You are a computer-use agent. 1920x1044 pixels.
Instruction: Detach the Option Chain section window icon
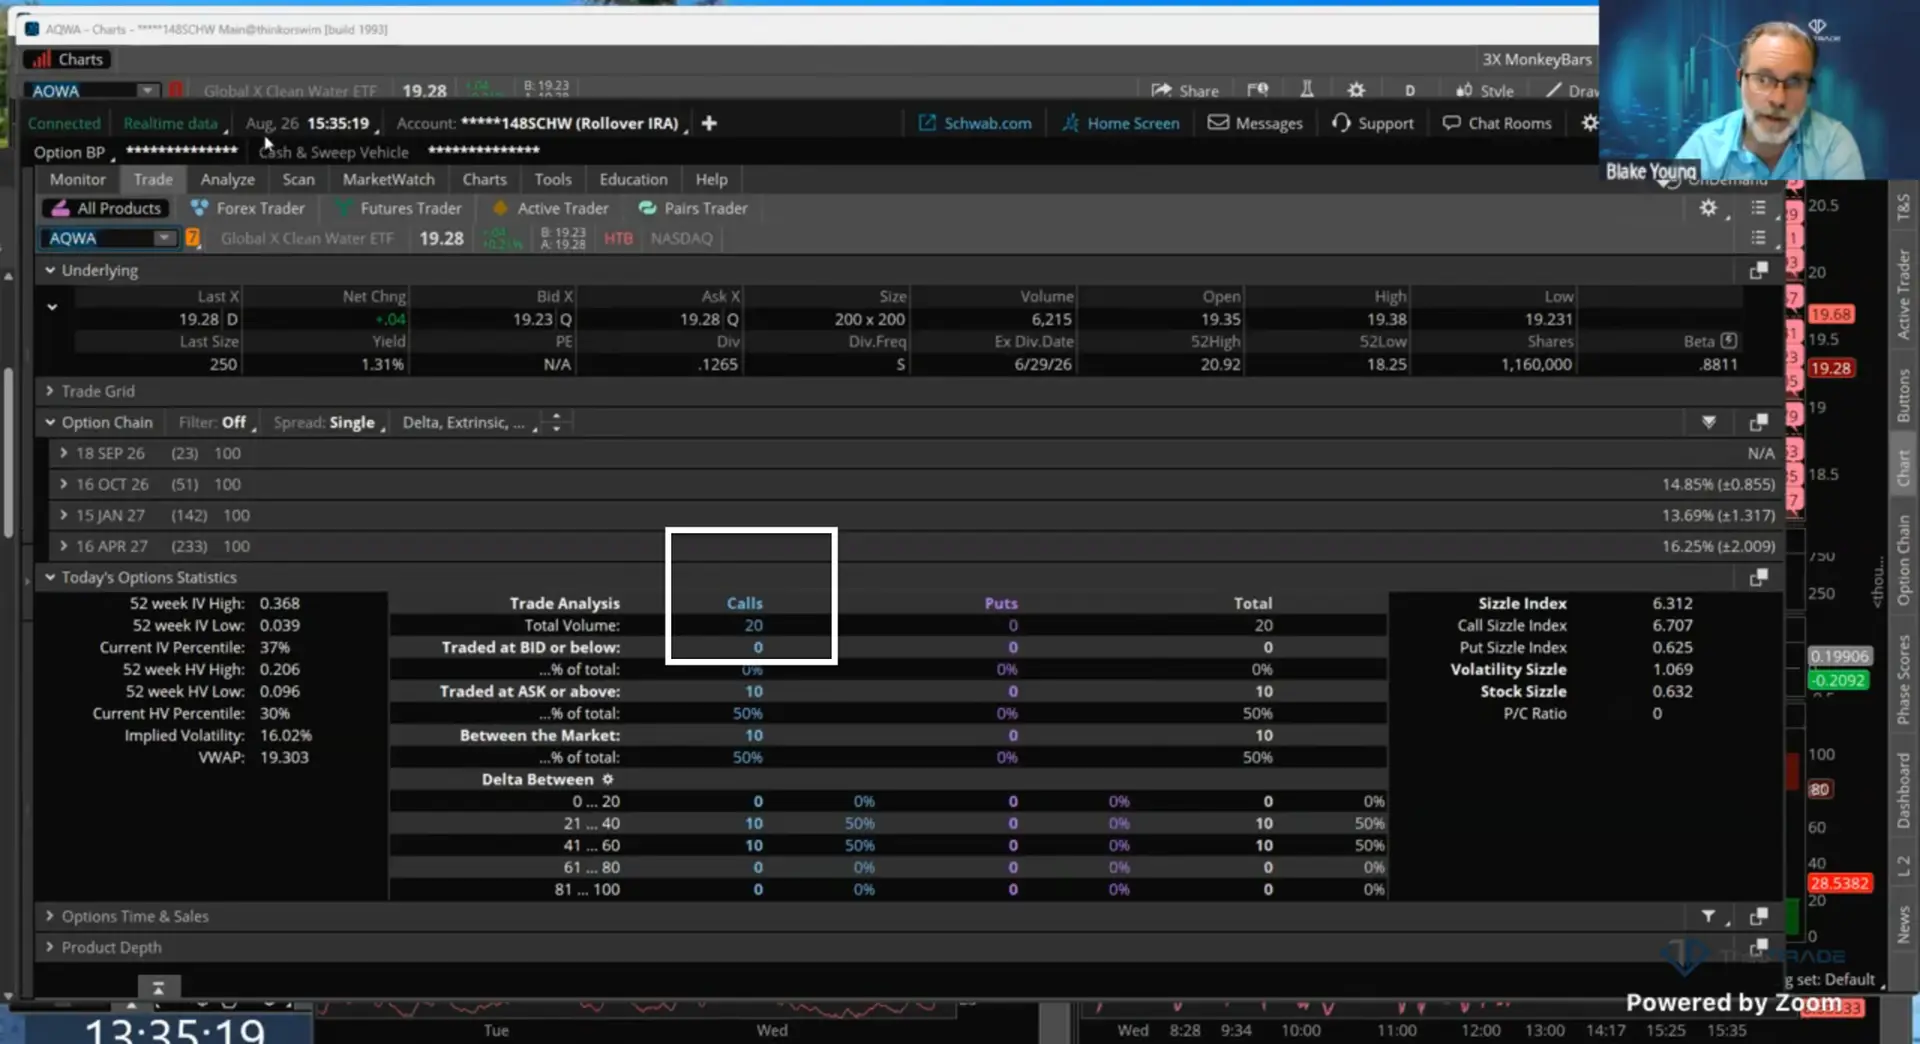click(1758, 422)
